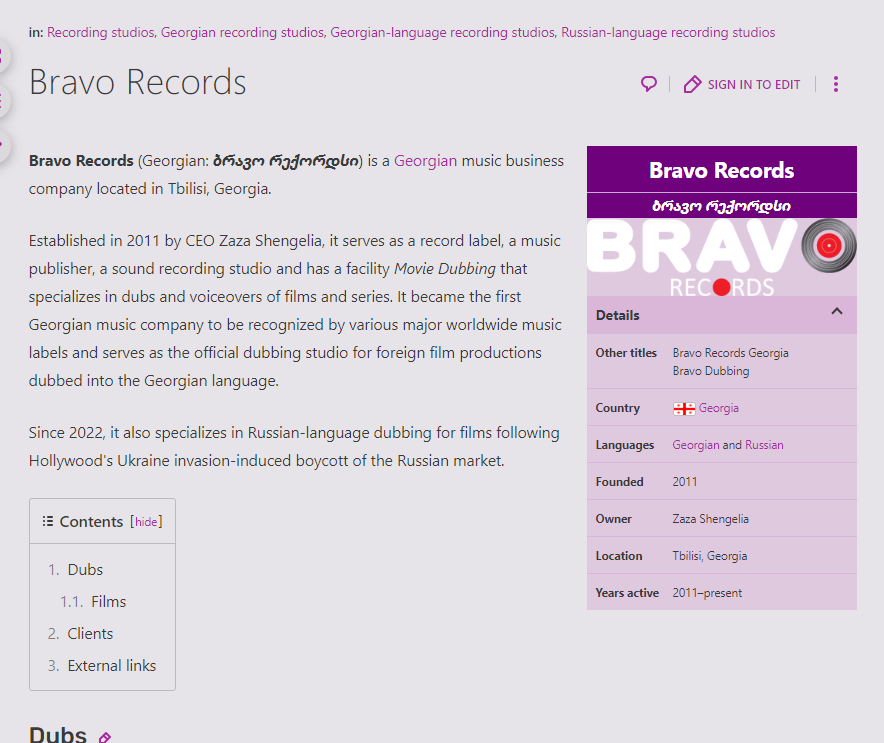Screen dimensions: 884x743
Task: Click the italic Movie Dubbing text
Action: [x=445, y=269]
